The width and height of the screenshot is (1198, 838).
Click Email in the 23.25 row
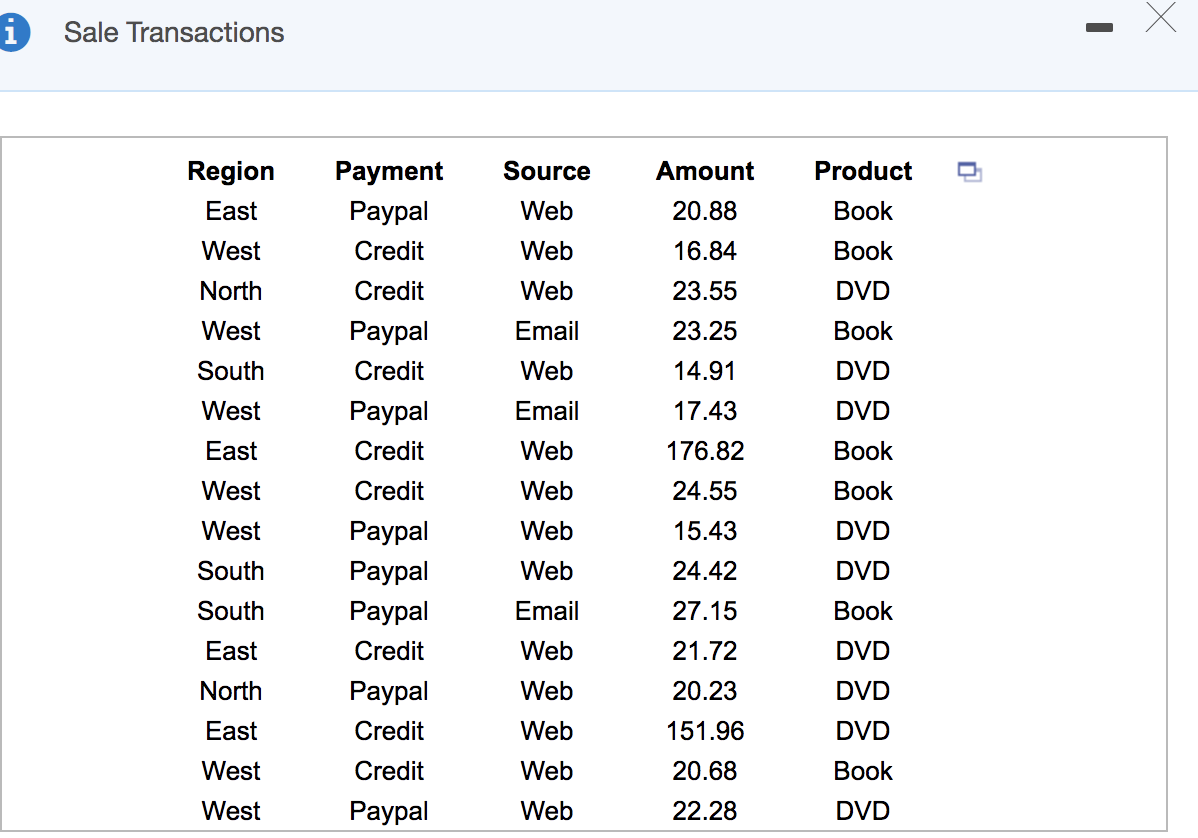(x=546, y=331)
